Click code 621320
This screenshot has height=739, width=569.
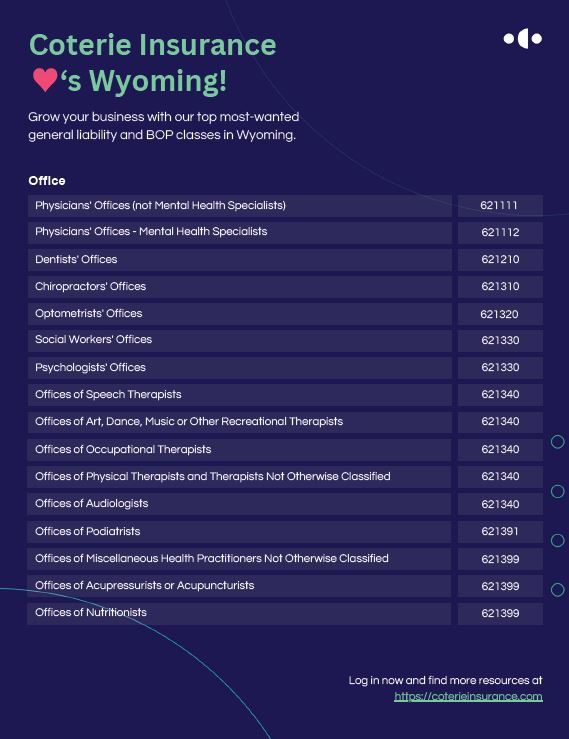pos(500,314)
